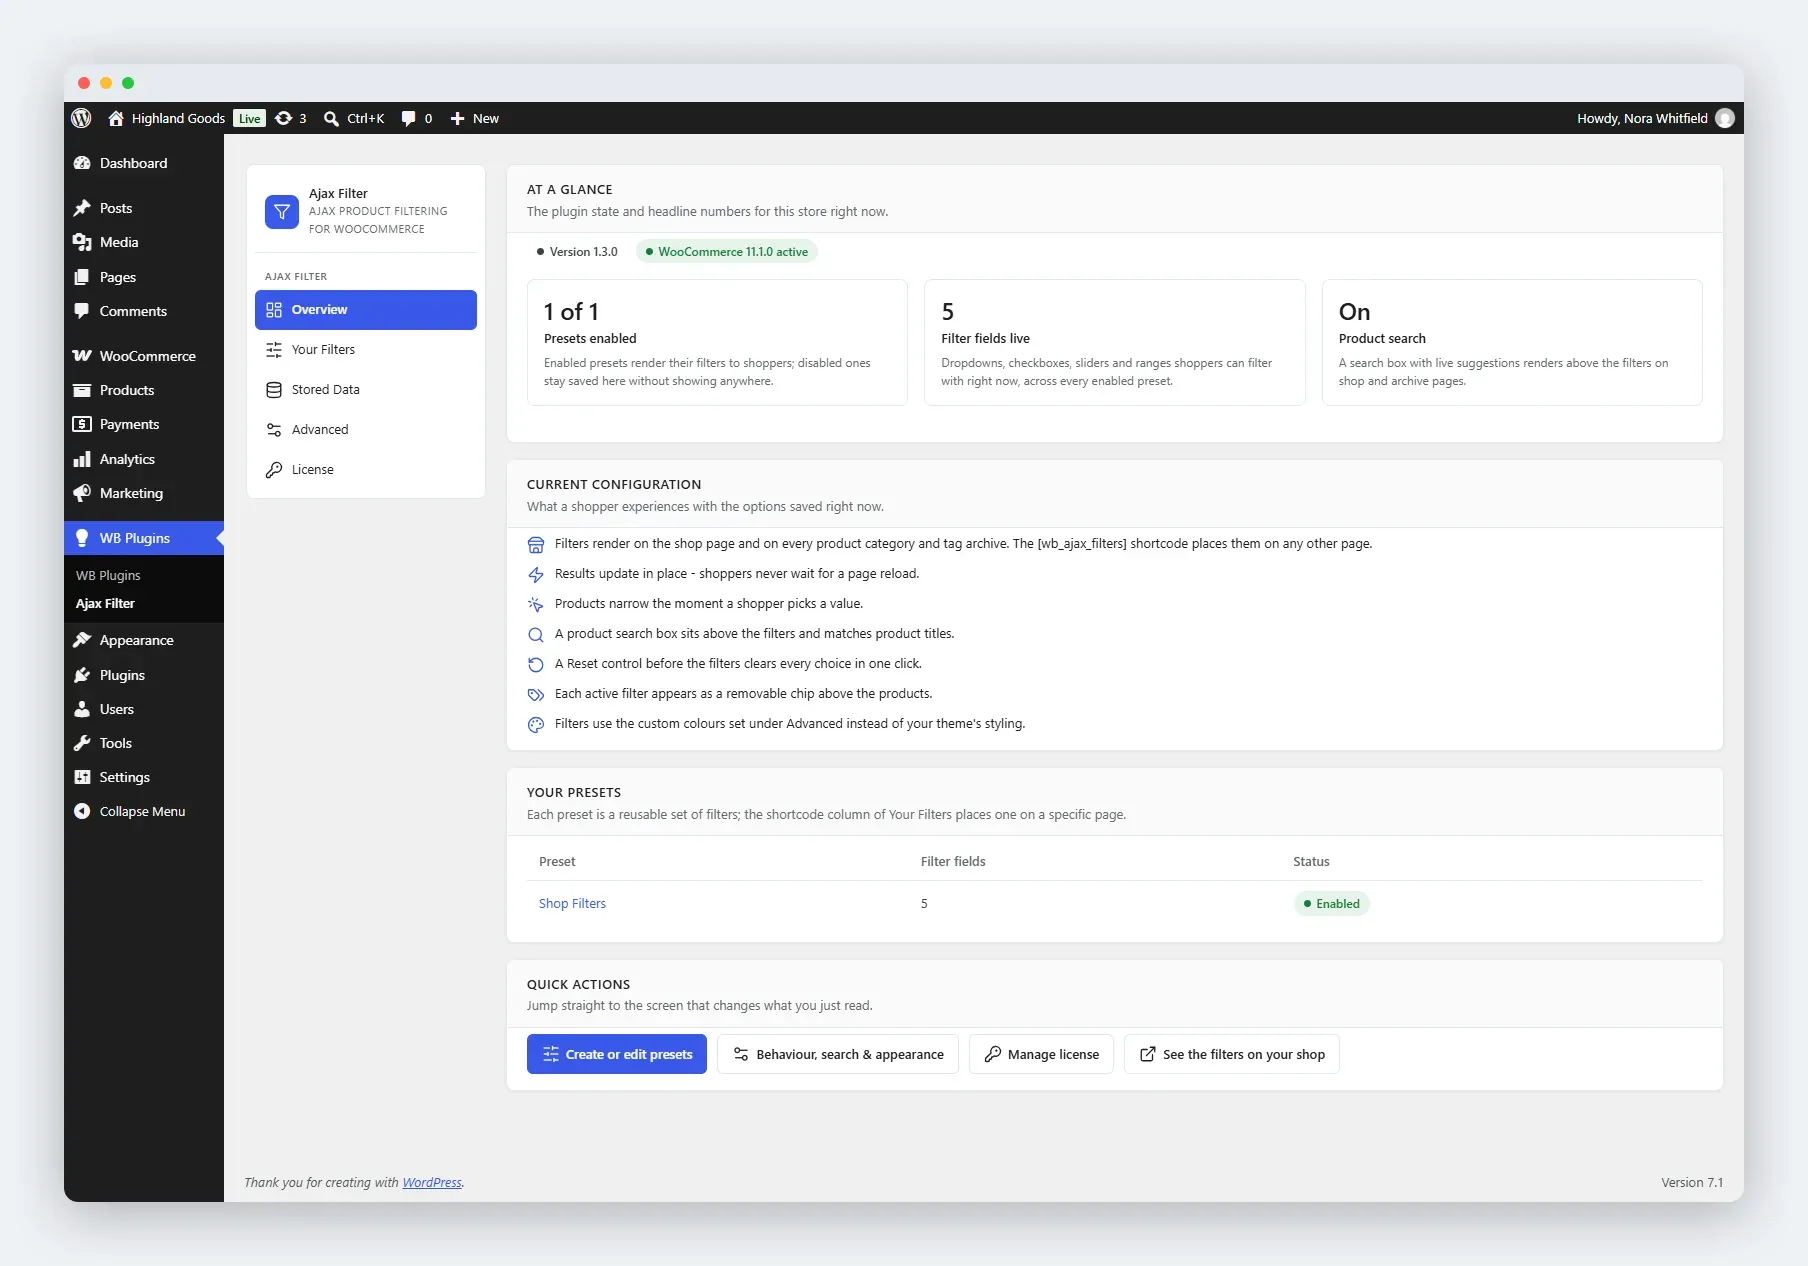This screenshot has height=1266, width=1808.
Task: Click the WooCommerce 11.1.0 active badge
Action: (727, 251)
